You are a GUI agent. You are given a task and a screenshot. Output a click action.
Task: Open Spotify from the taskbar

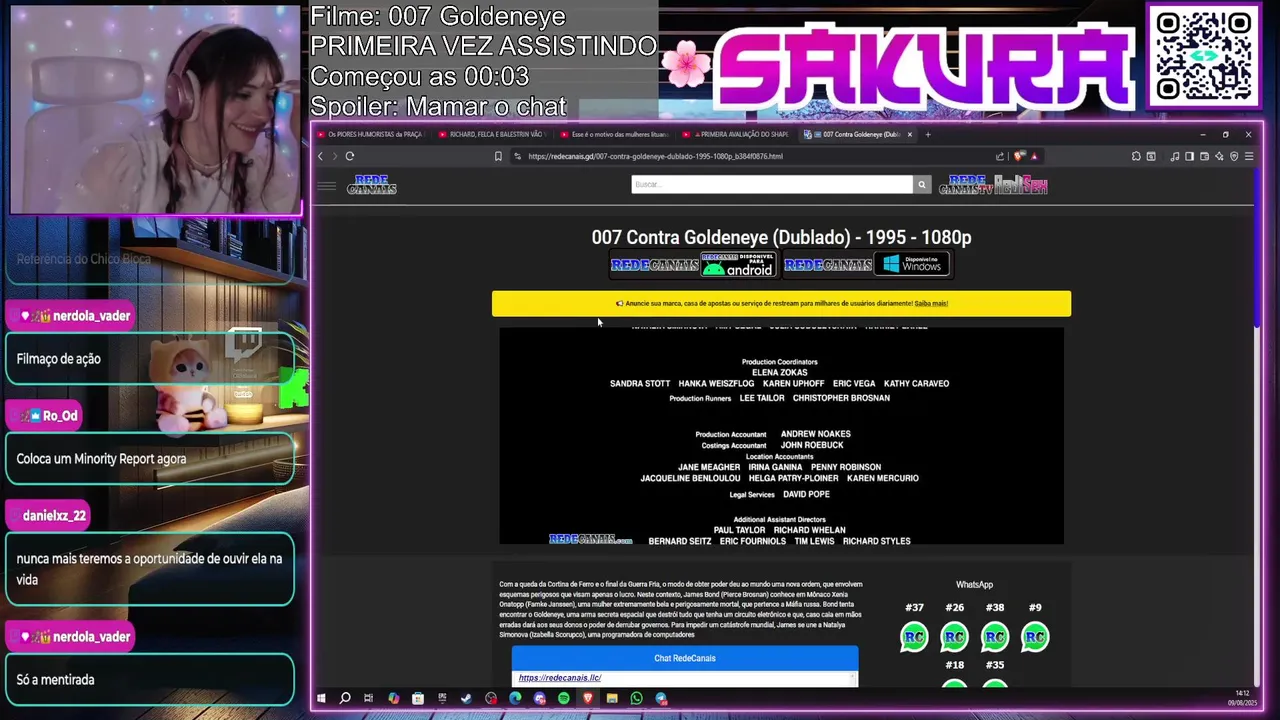564,698
